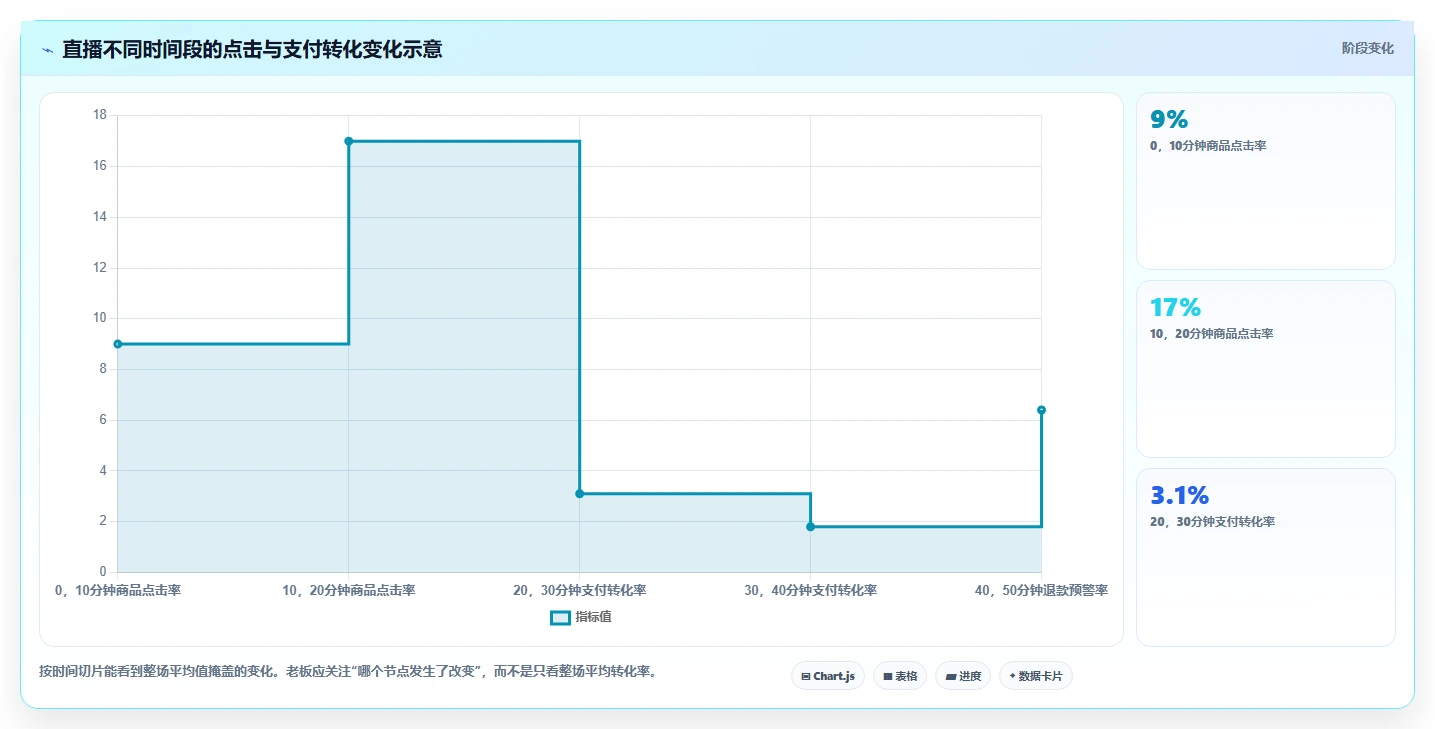This screenshot has height=729, width=1435.
Task: Select the Chart.js tag
Action: [x=828, y=676]
